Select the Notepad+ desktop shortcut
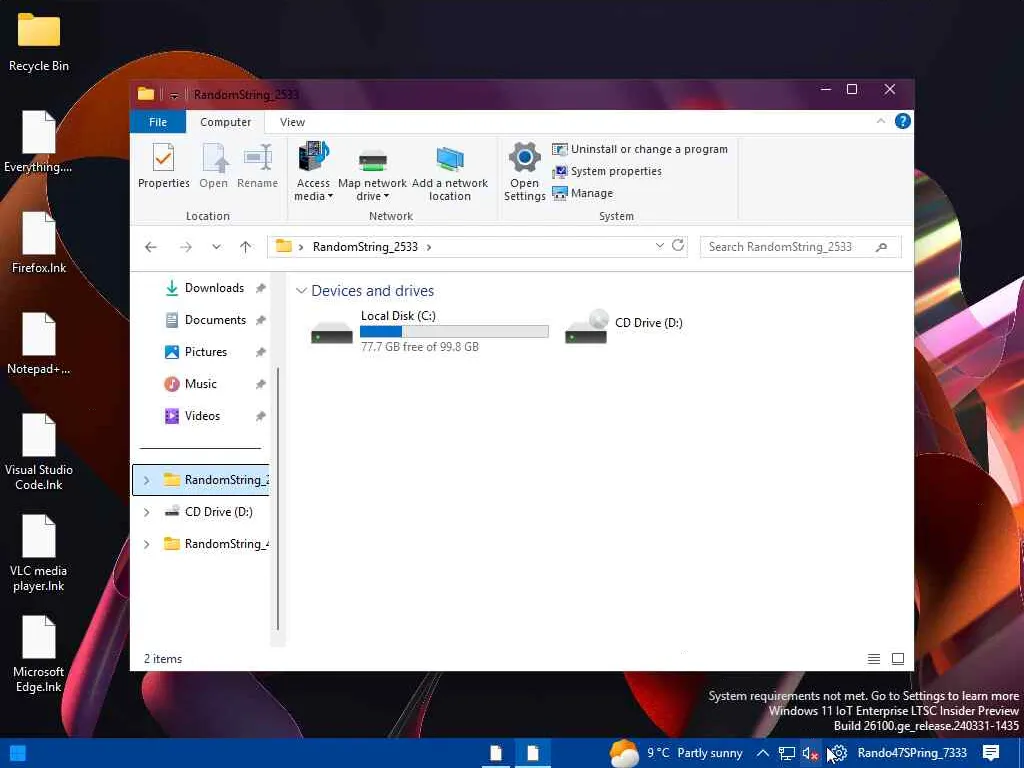The image size is (1024, 768). tap(39, 344)
